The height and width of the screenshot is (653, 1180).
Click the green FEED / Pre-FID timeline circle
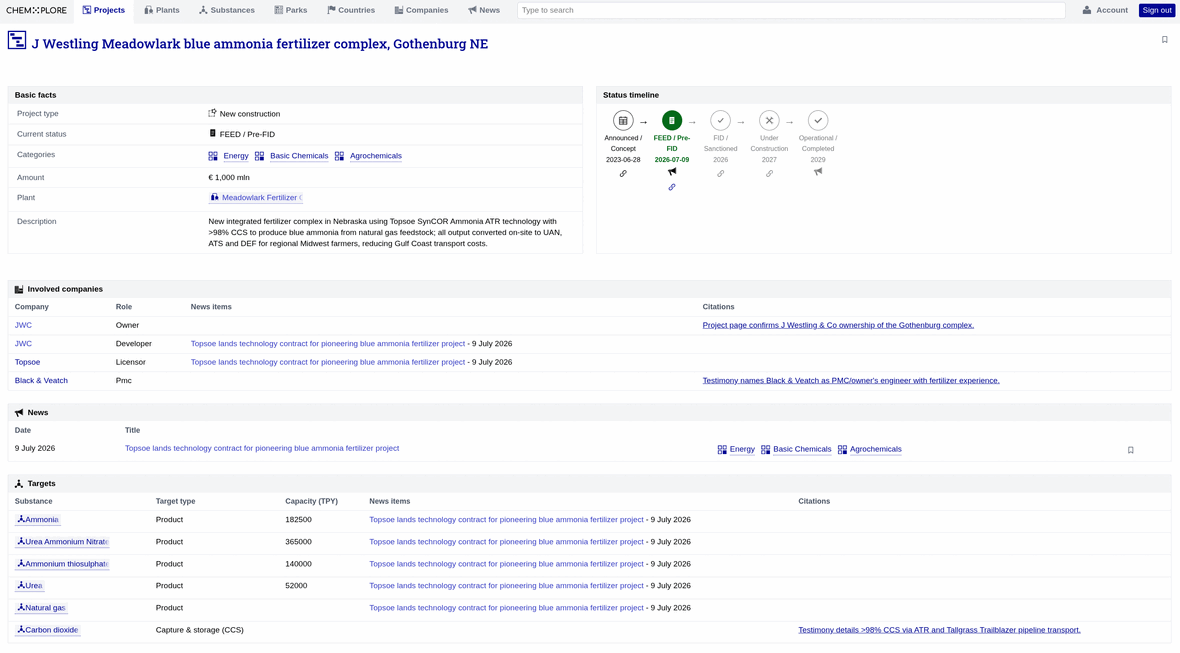click(672, 120)
